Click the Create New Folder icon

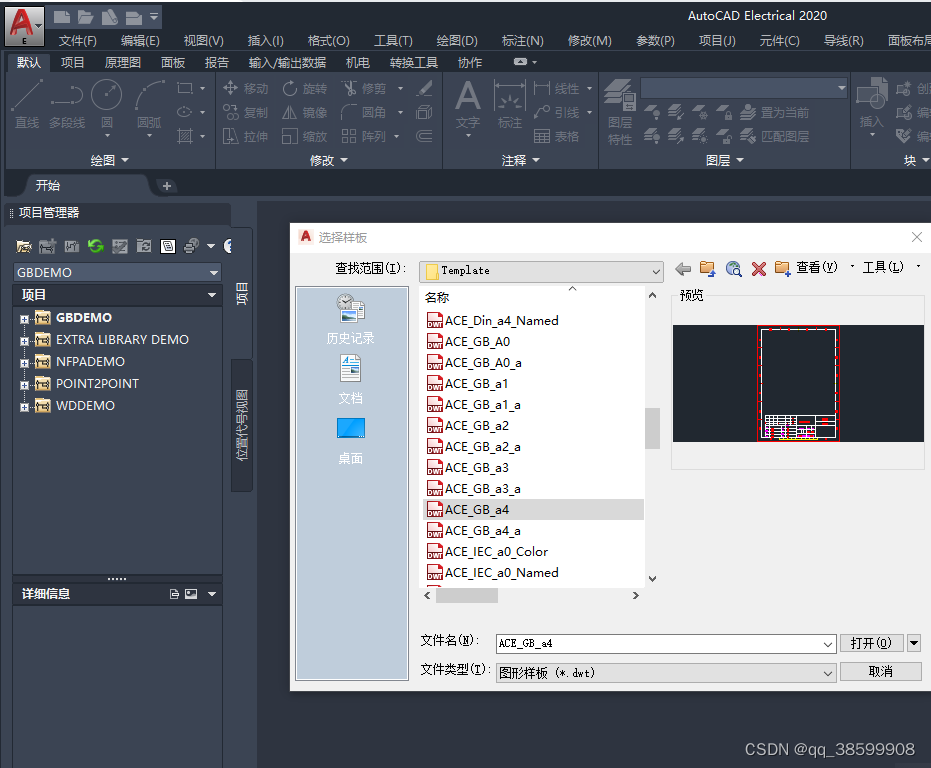pyautogui.click(x=783, y=269)
